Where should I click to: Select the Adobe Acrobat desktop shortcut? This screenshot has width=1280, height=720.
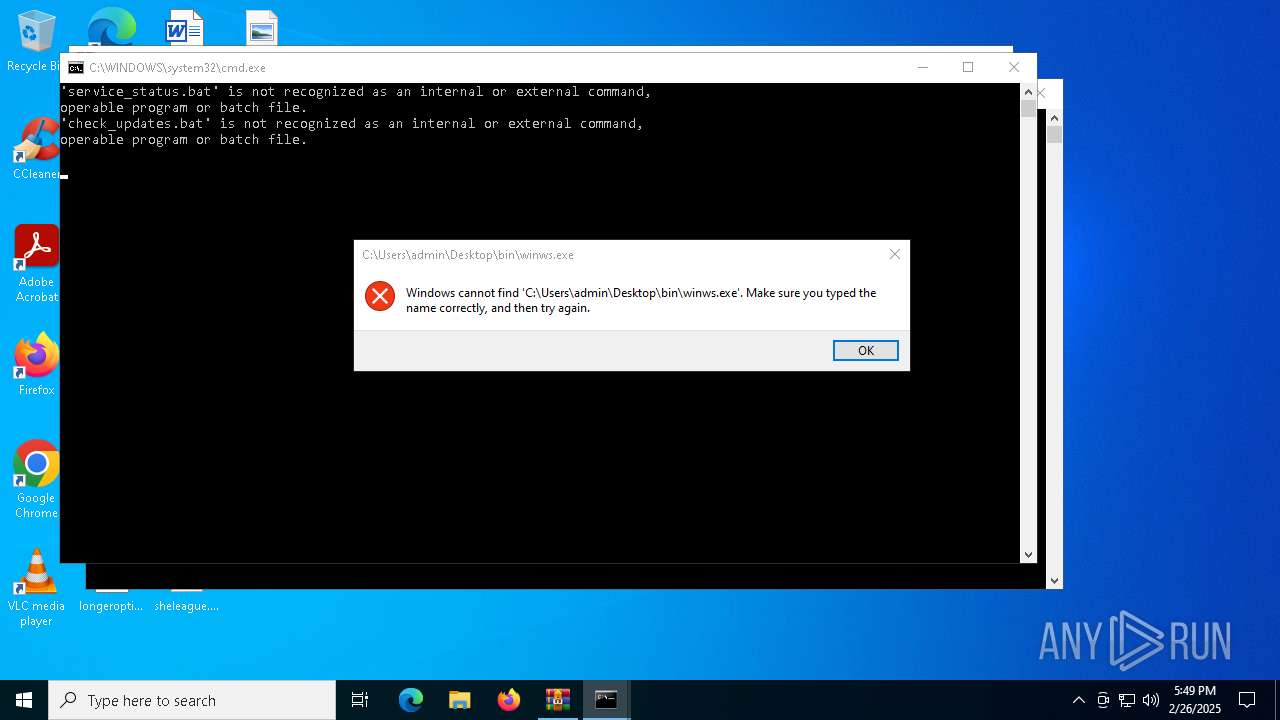36,264
